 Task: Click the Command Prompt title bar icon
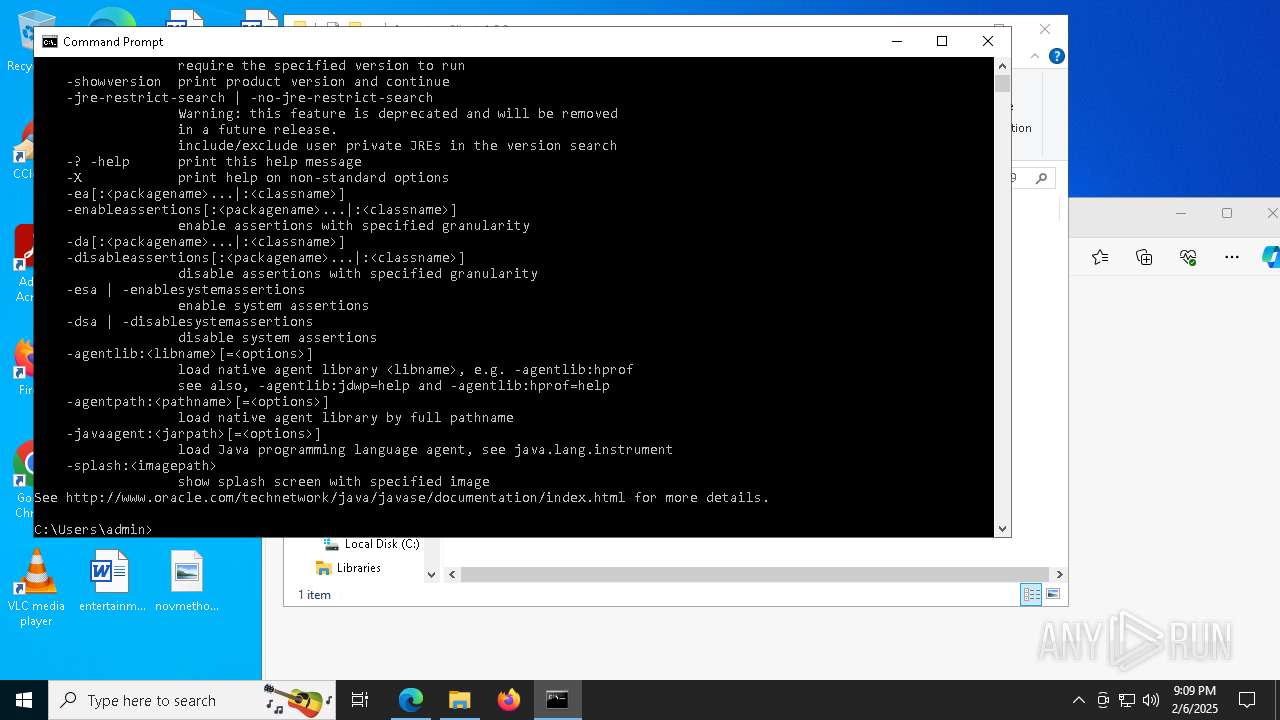pos(49,41)
